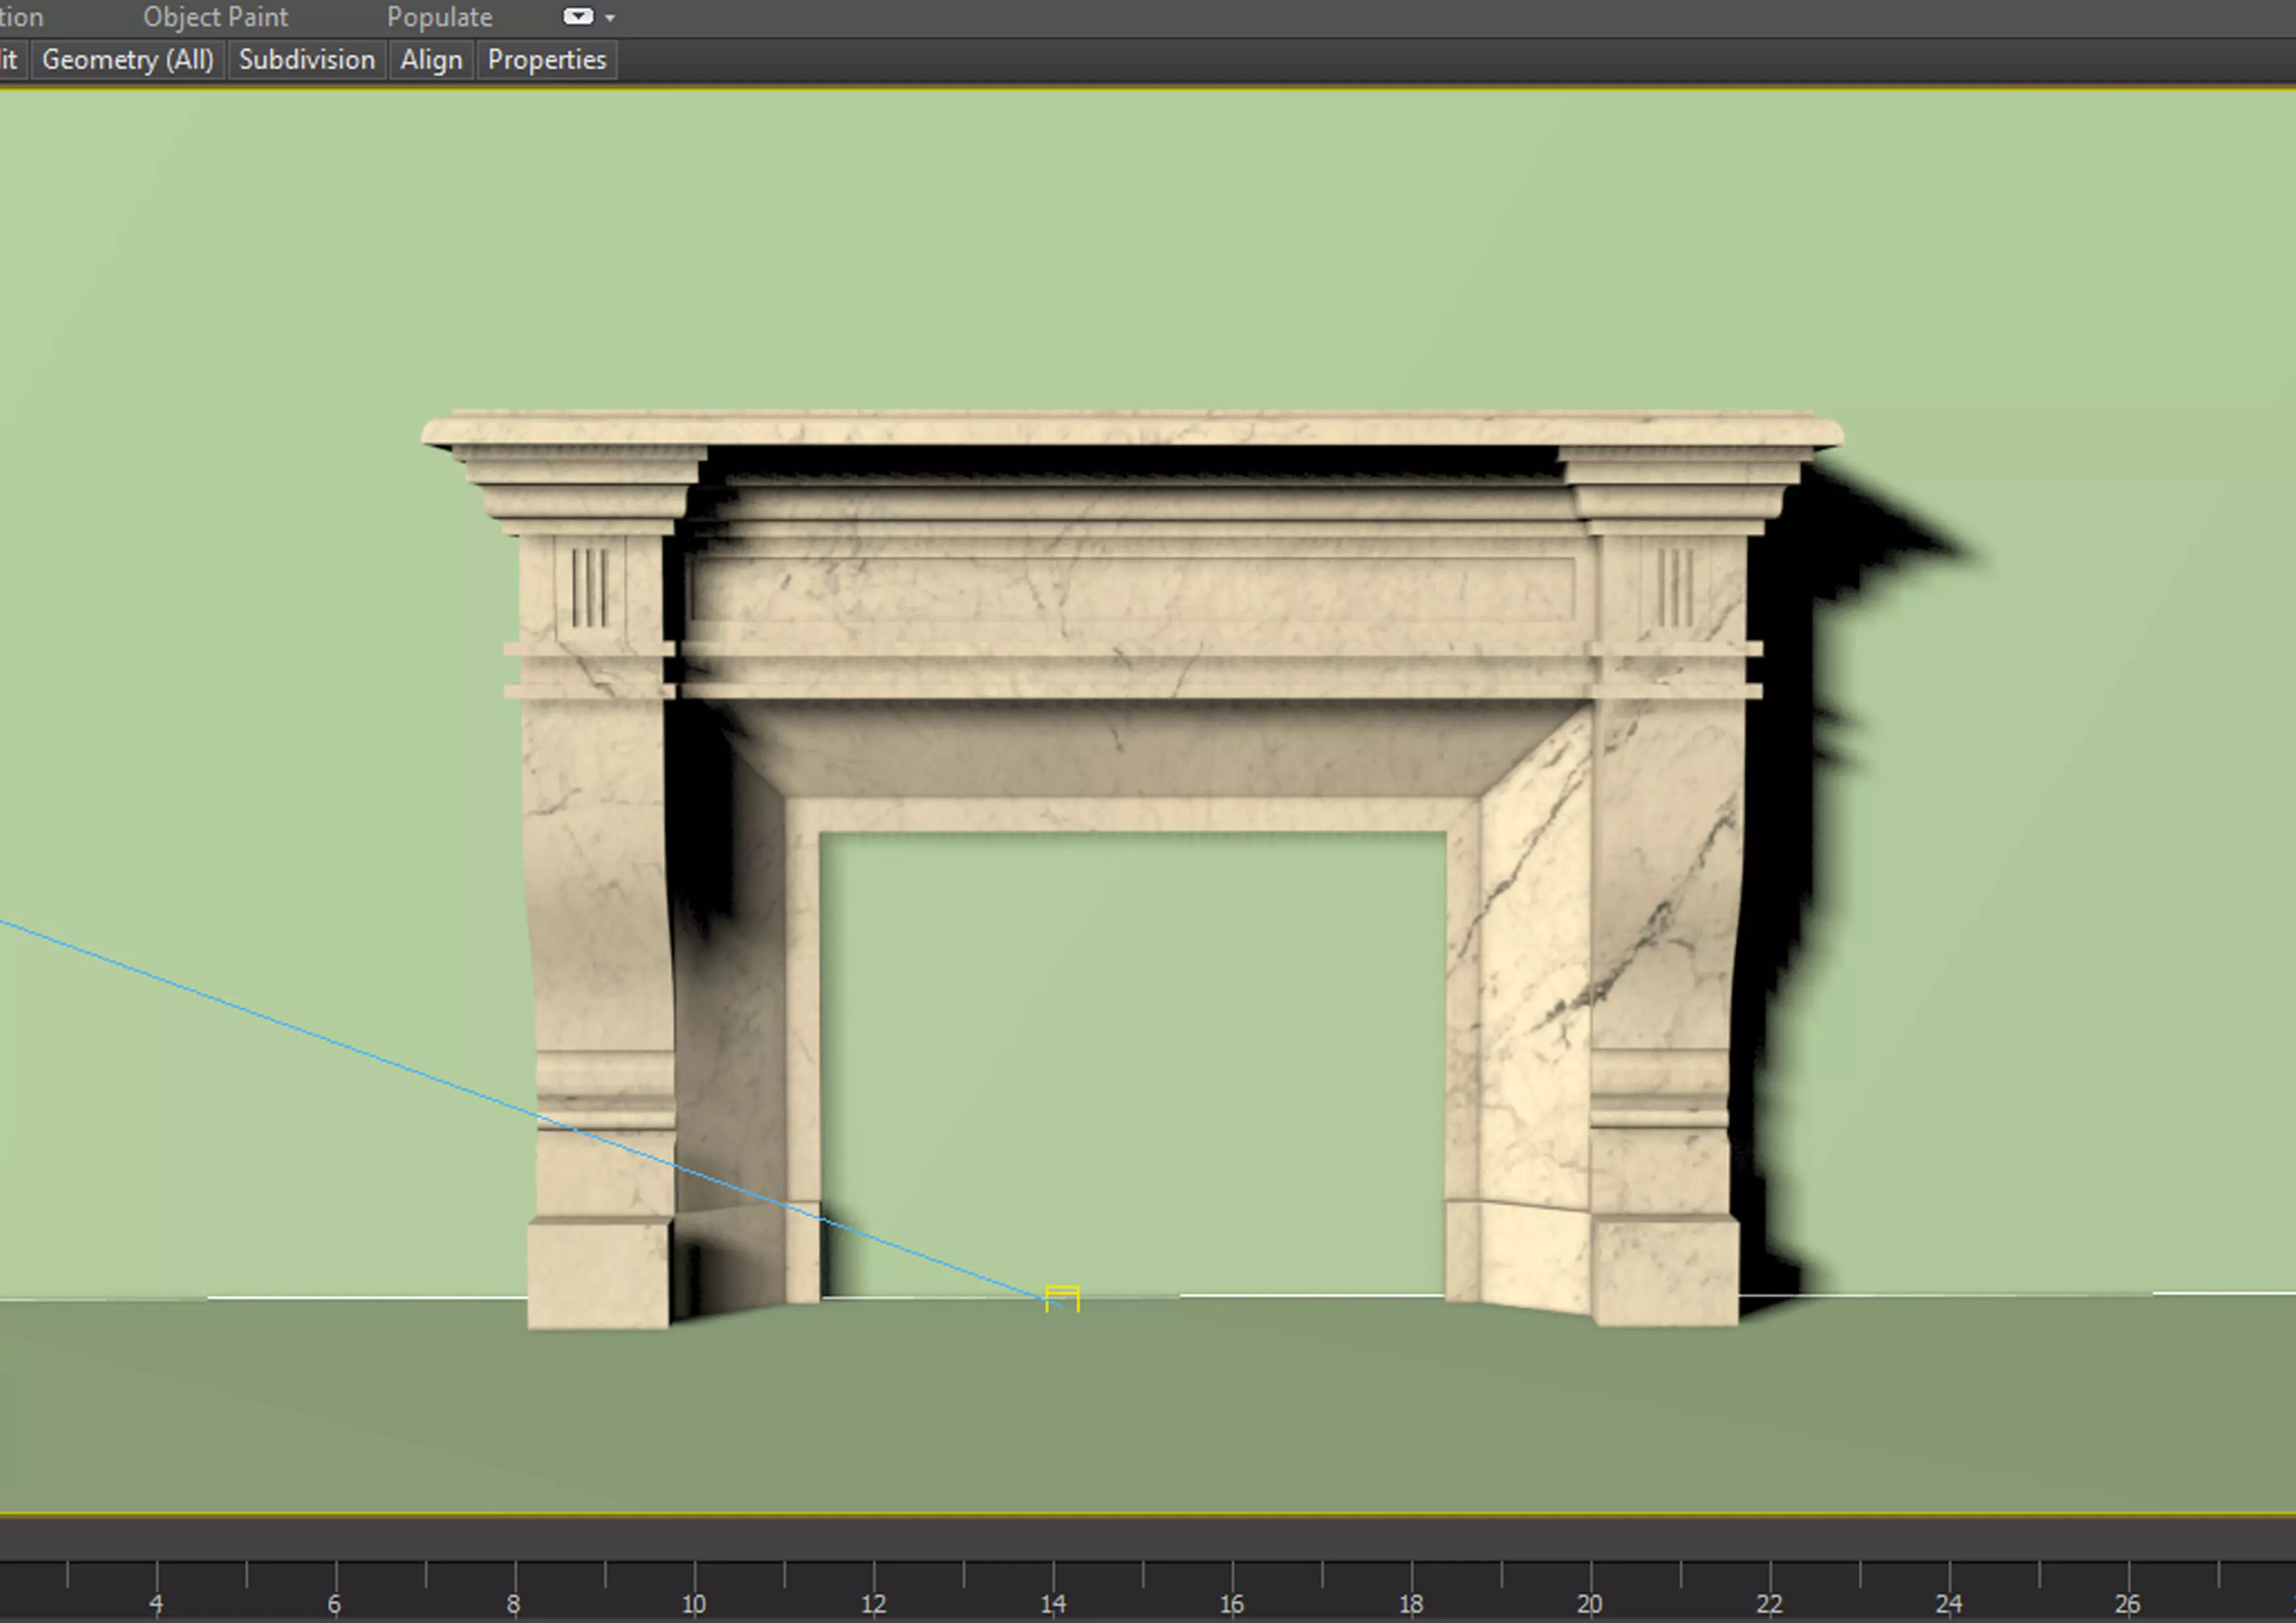Expand the Geometry (All) panel
The height and width of the screenshot is (1623, 2296).
128,60
